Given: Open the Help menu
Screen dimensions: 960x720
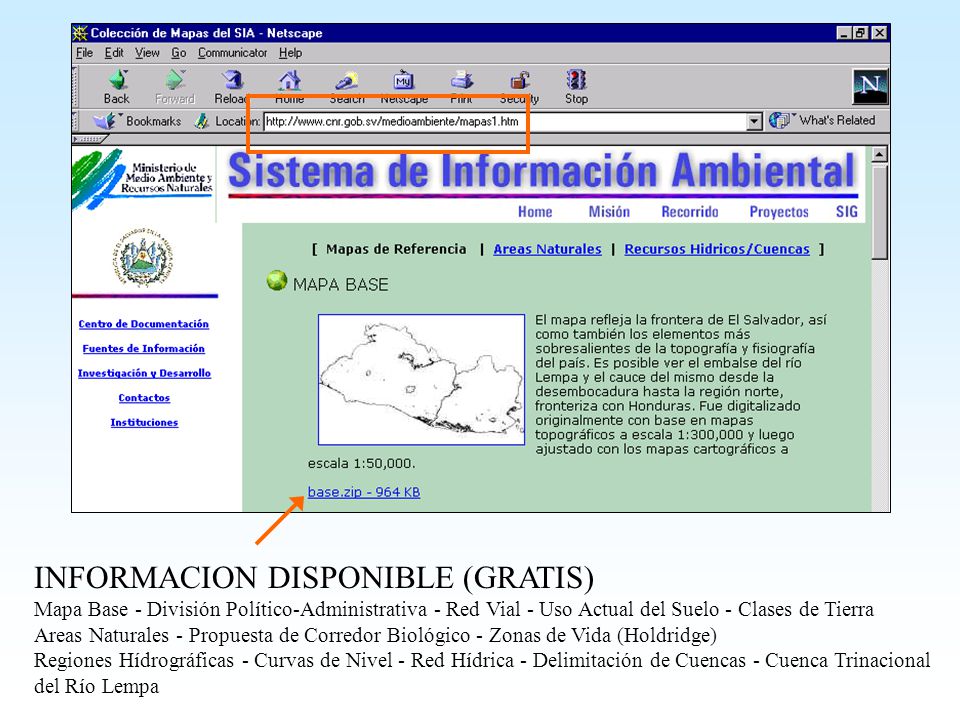Looking at the screenshot, I should [x=290, y=53].
